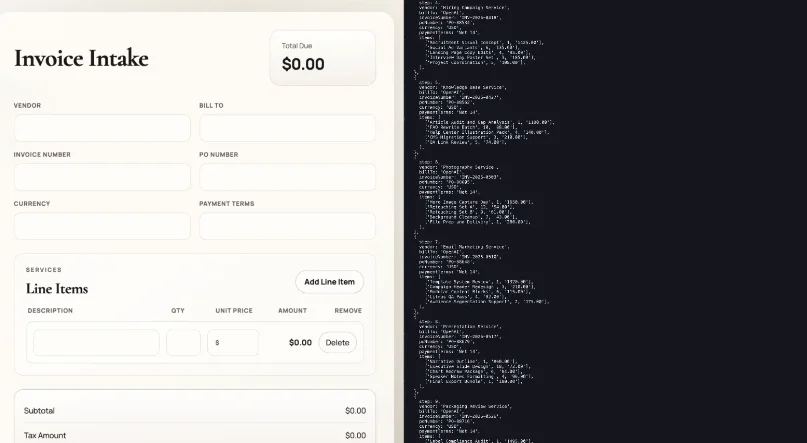Screen dimensions: 807x443
Task: Click the Vendor input field
Action: coord(102,128)
